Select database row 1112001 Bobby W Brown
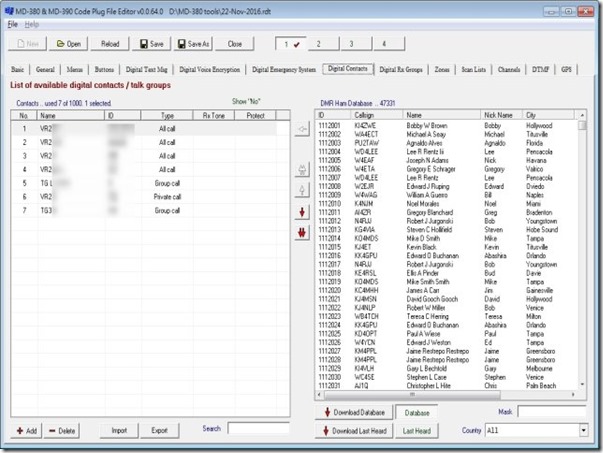 click(446, 126)
